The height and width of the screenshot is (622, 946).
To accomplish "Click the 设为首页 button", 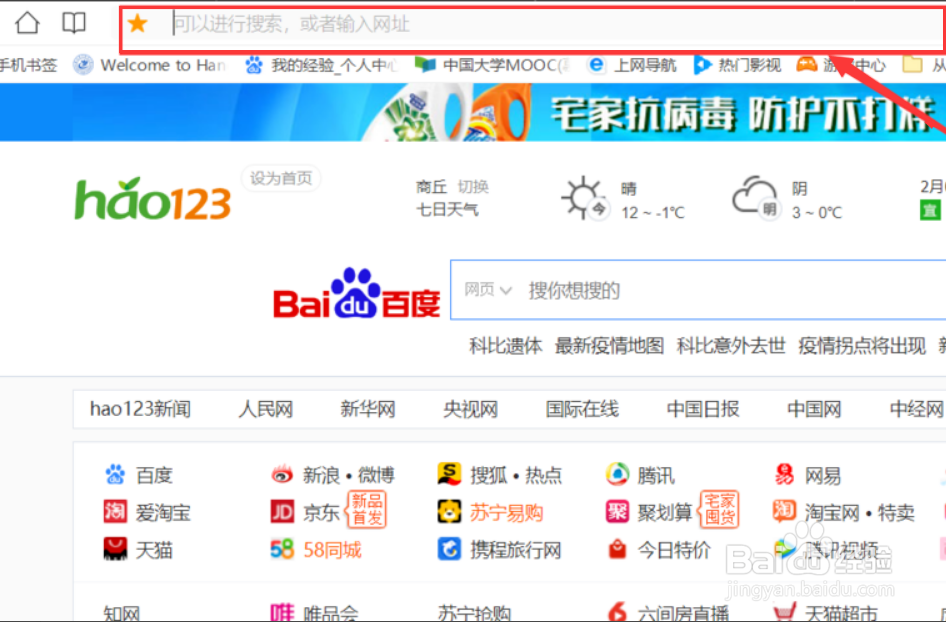I will [x=281, y=178].
